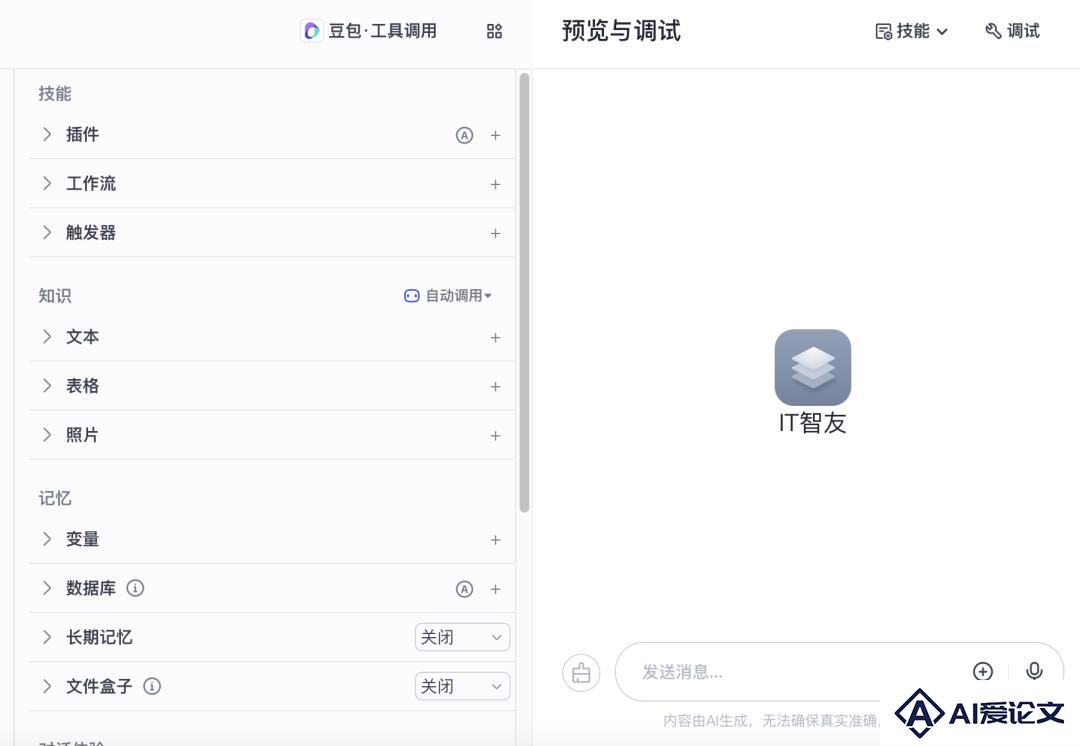Expand the 工作流 section
Image resolution: width=1080 pixels, height=746 pixels.
pyautogui.click(x=47, y=183)
